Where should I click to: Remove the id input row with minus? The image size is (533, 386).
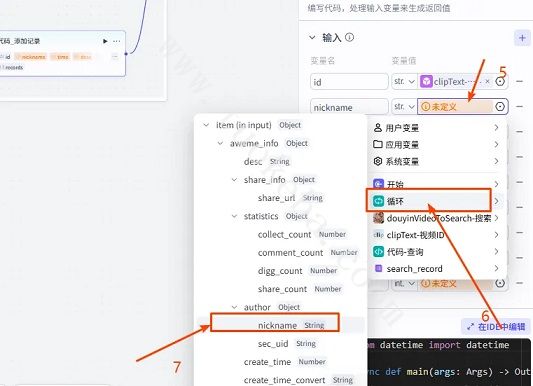(x=519, y=81)
